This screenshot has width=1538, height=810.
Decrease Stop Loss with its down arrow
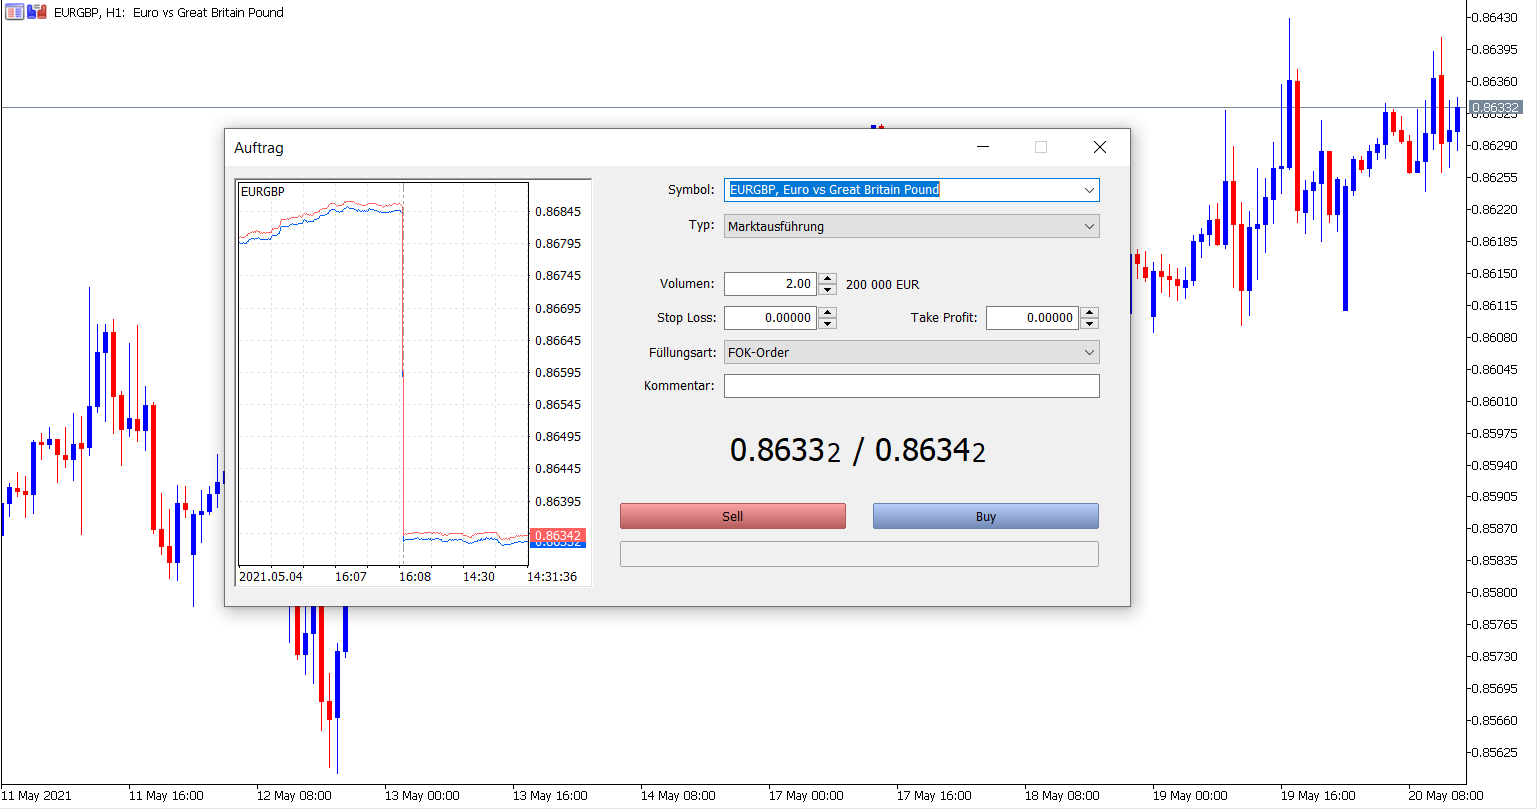pyautogui.click(x=827, y=322)
